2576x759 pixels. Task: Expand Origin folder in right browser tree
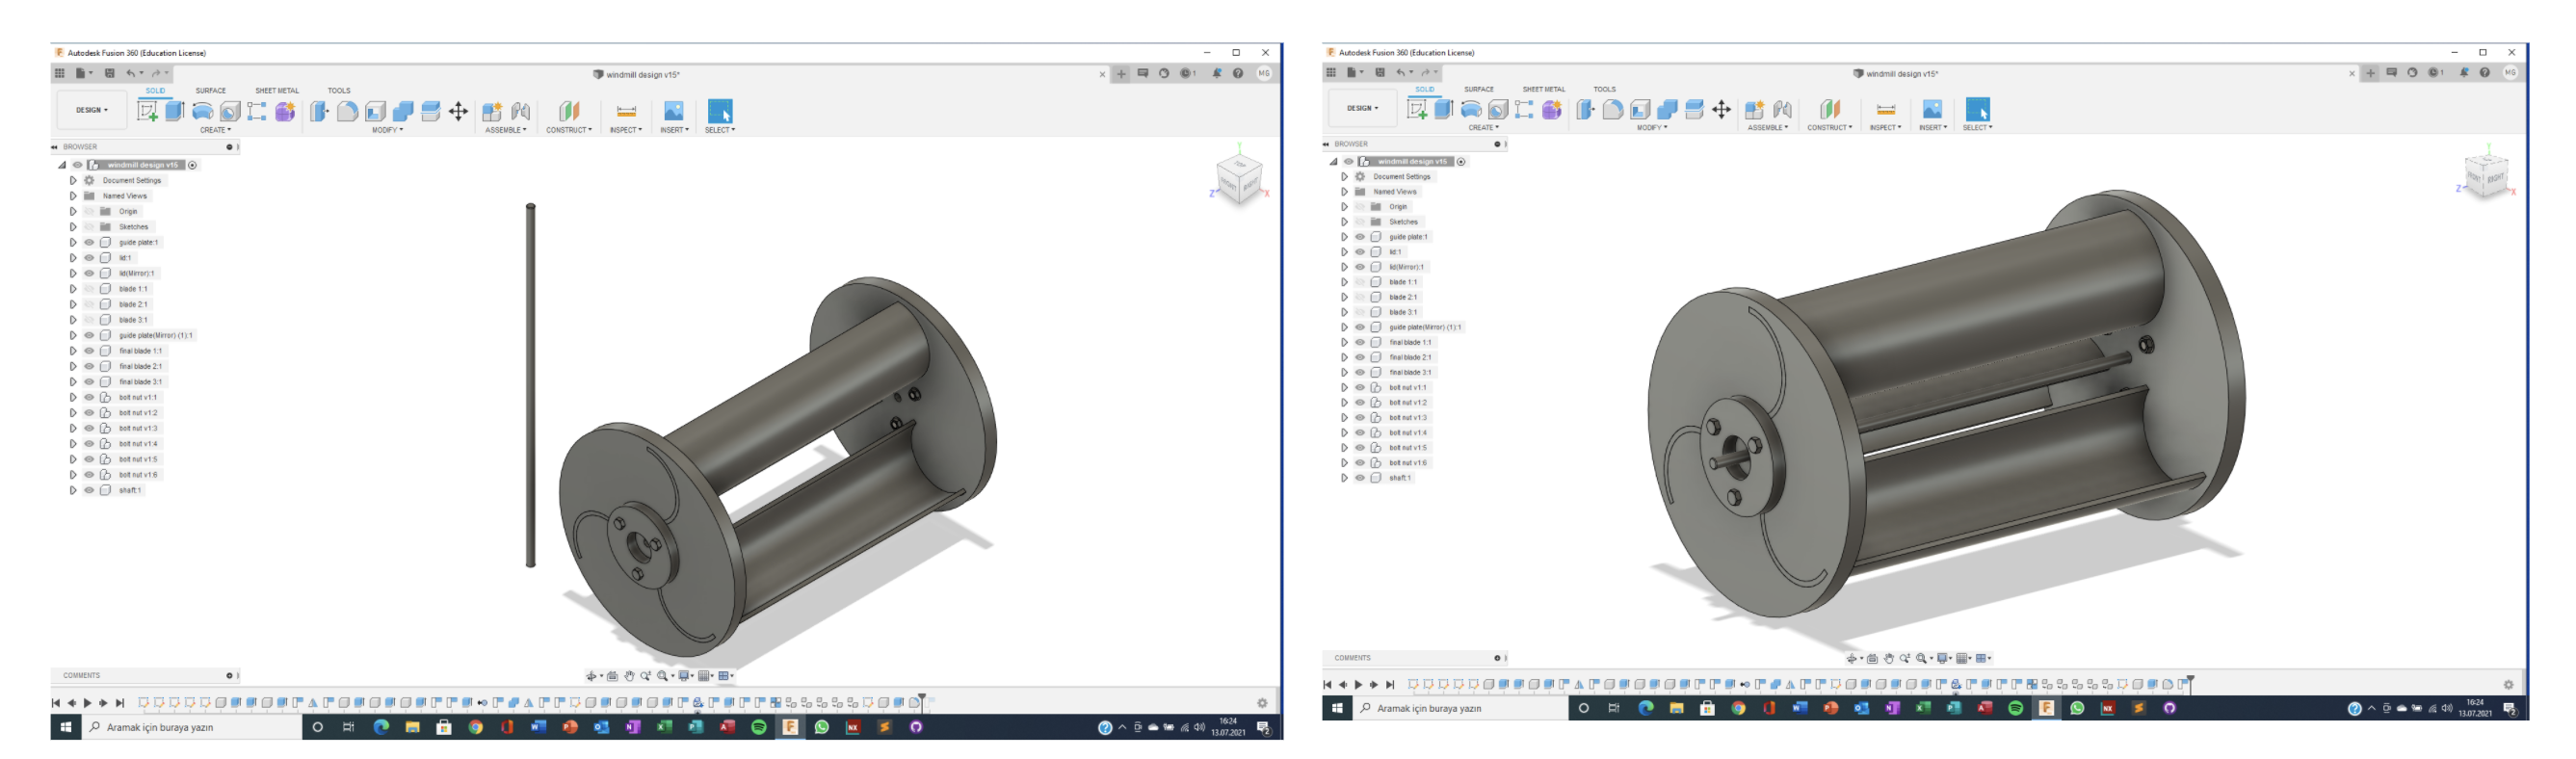click(x=1344, y=207)
